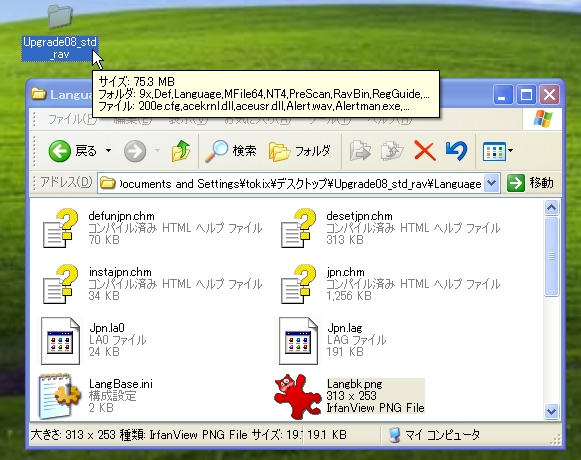
Task: Select the Upgrade08_std_rav desktop folder
Action: [60, 33]
